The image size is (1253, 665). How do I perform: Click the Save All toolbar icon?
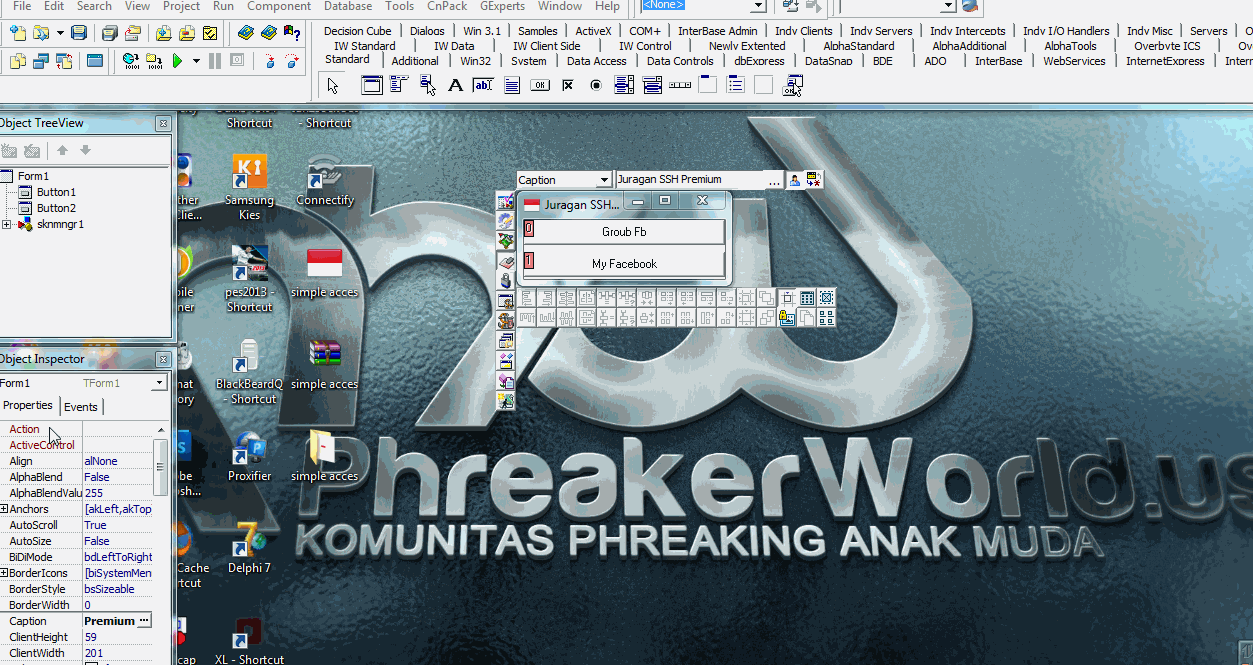[110, 33]
